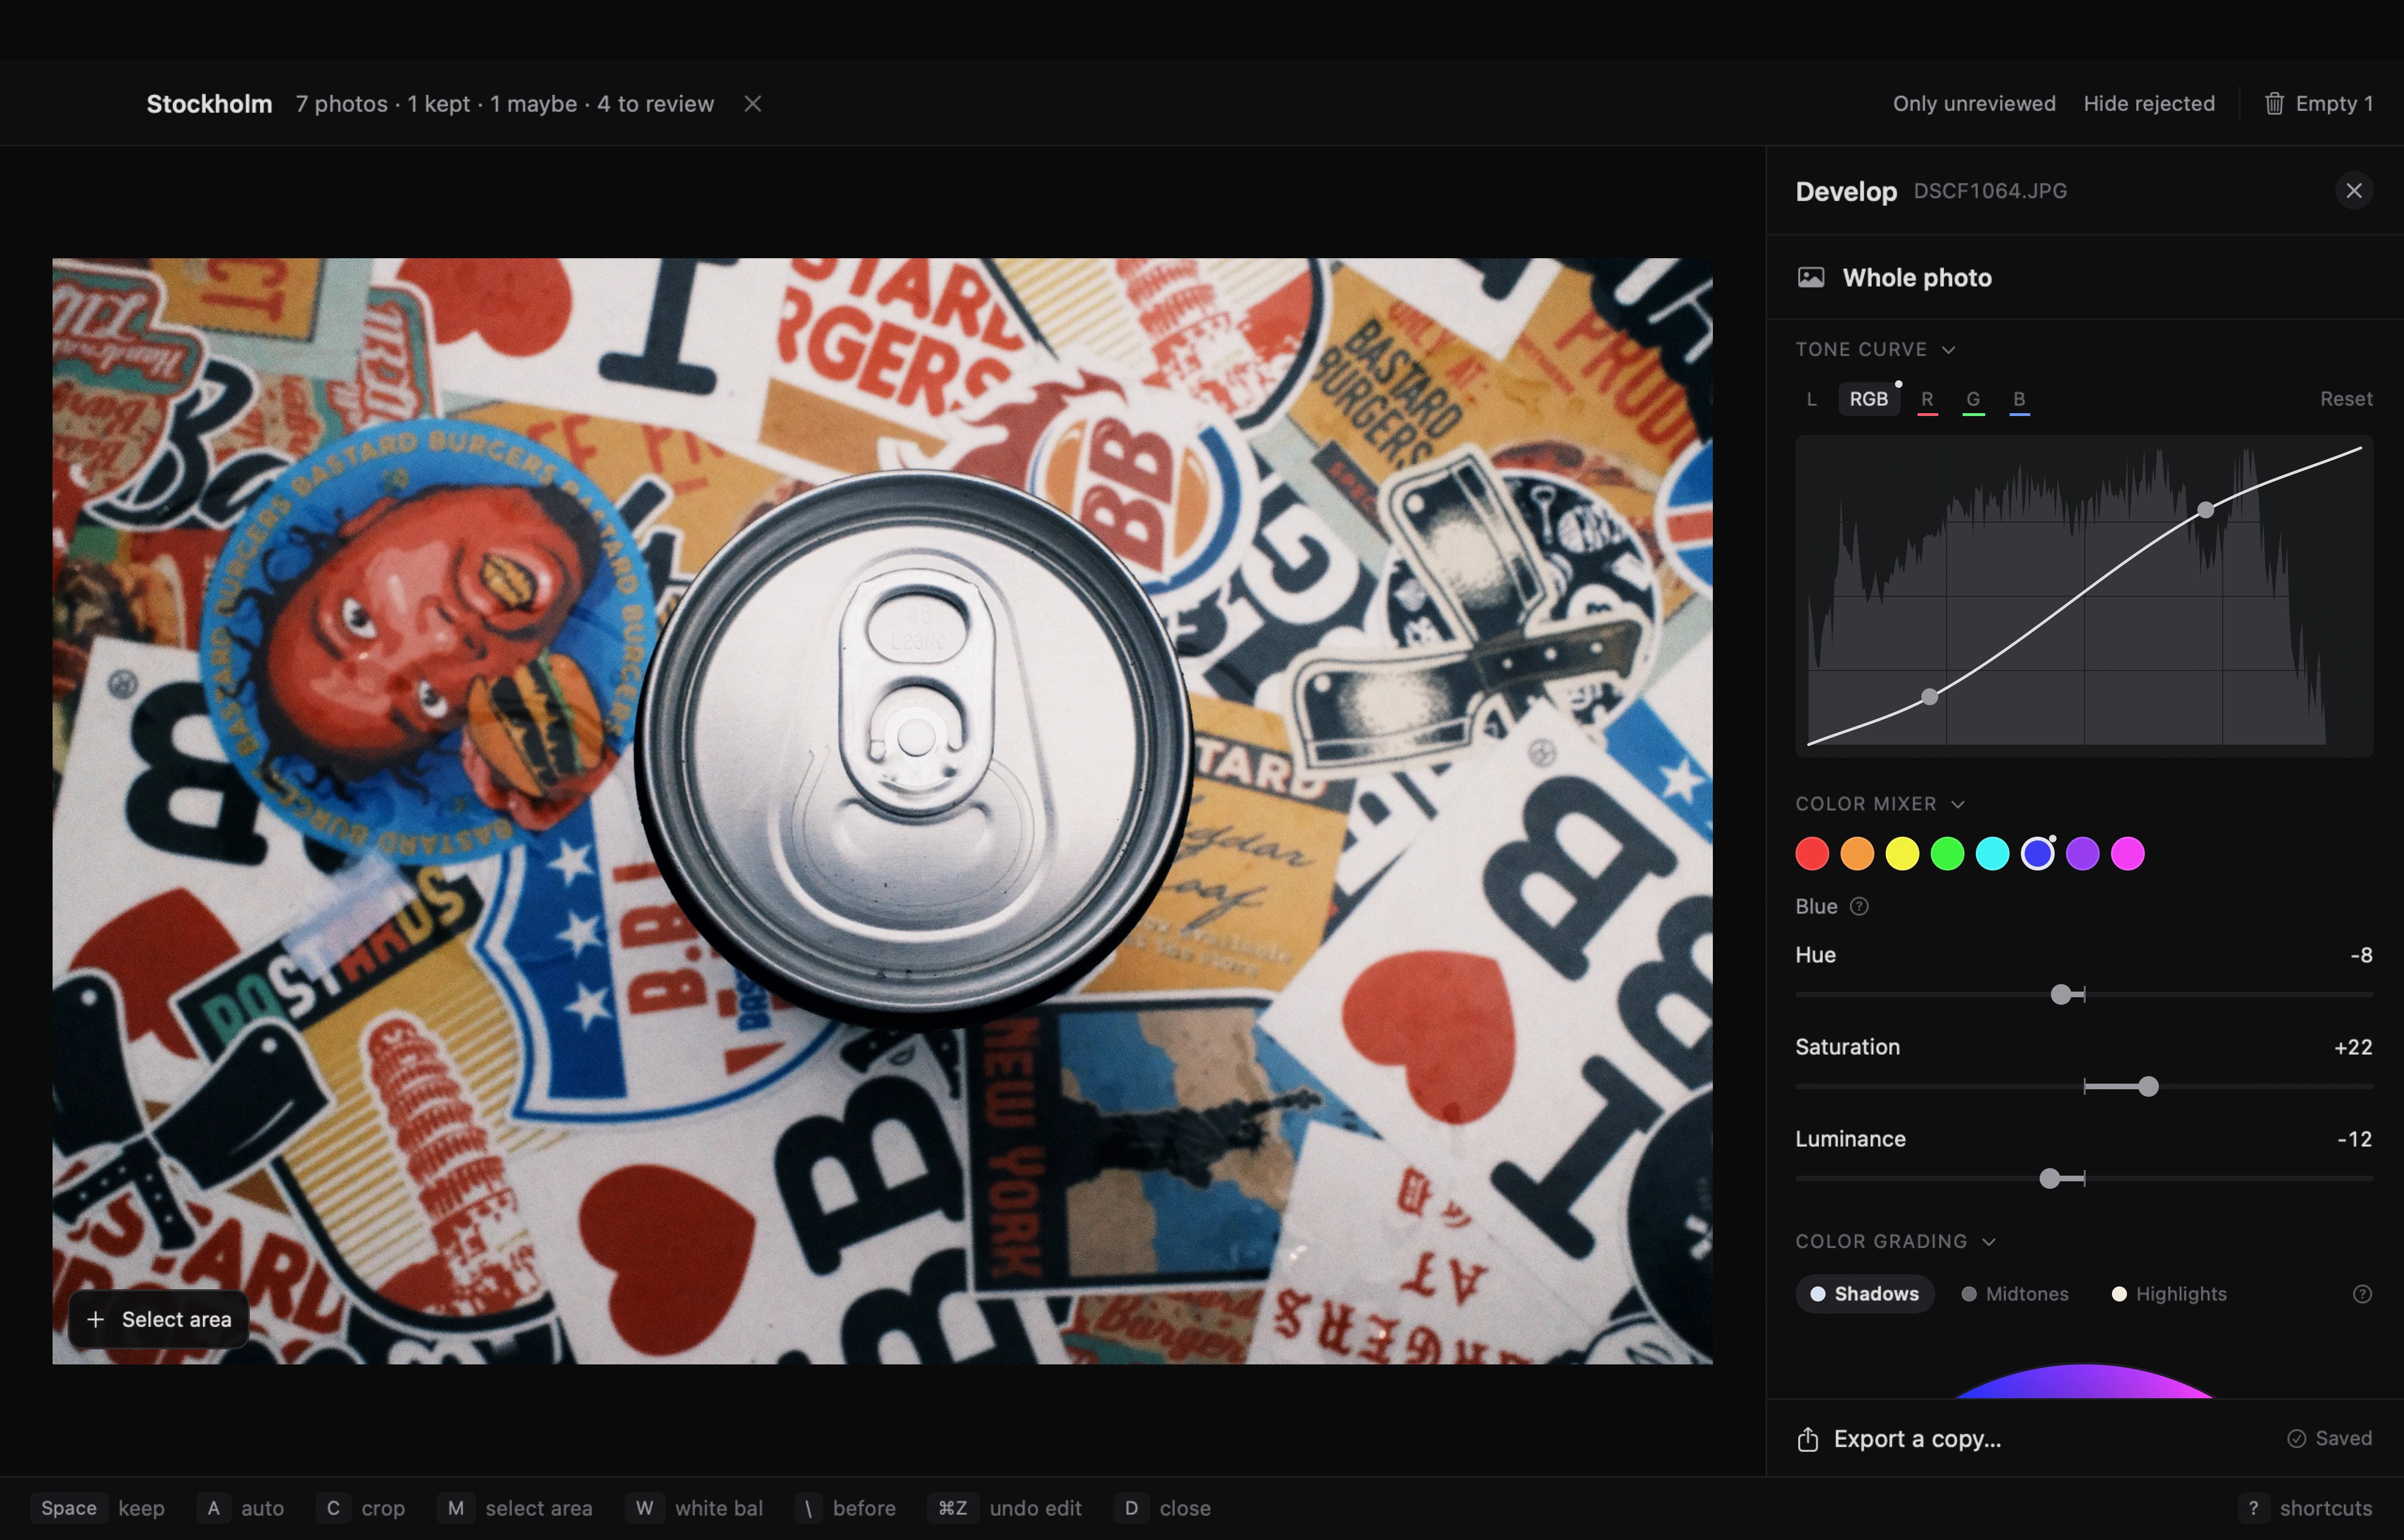Screen dimensions: 2404x1540
Task: Click the Whole photo image icon
Action: click(1811, 278)
